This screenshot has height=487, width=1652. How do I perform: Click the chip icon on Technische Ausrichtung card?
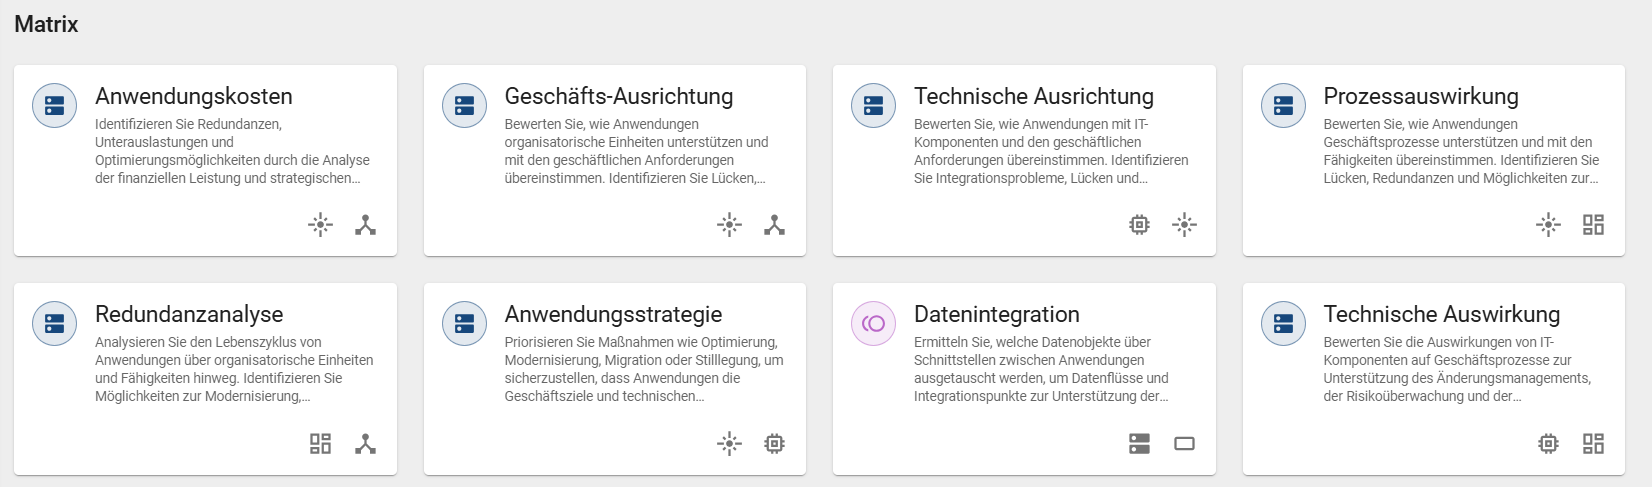coord(1139,225)
